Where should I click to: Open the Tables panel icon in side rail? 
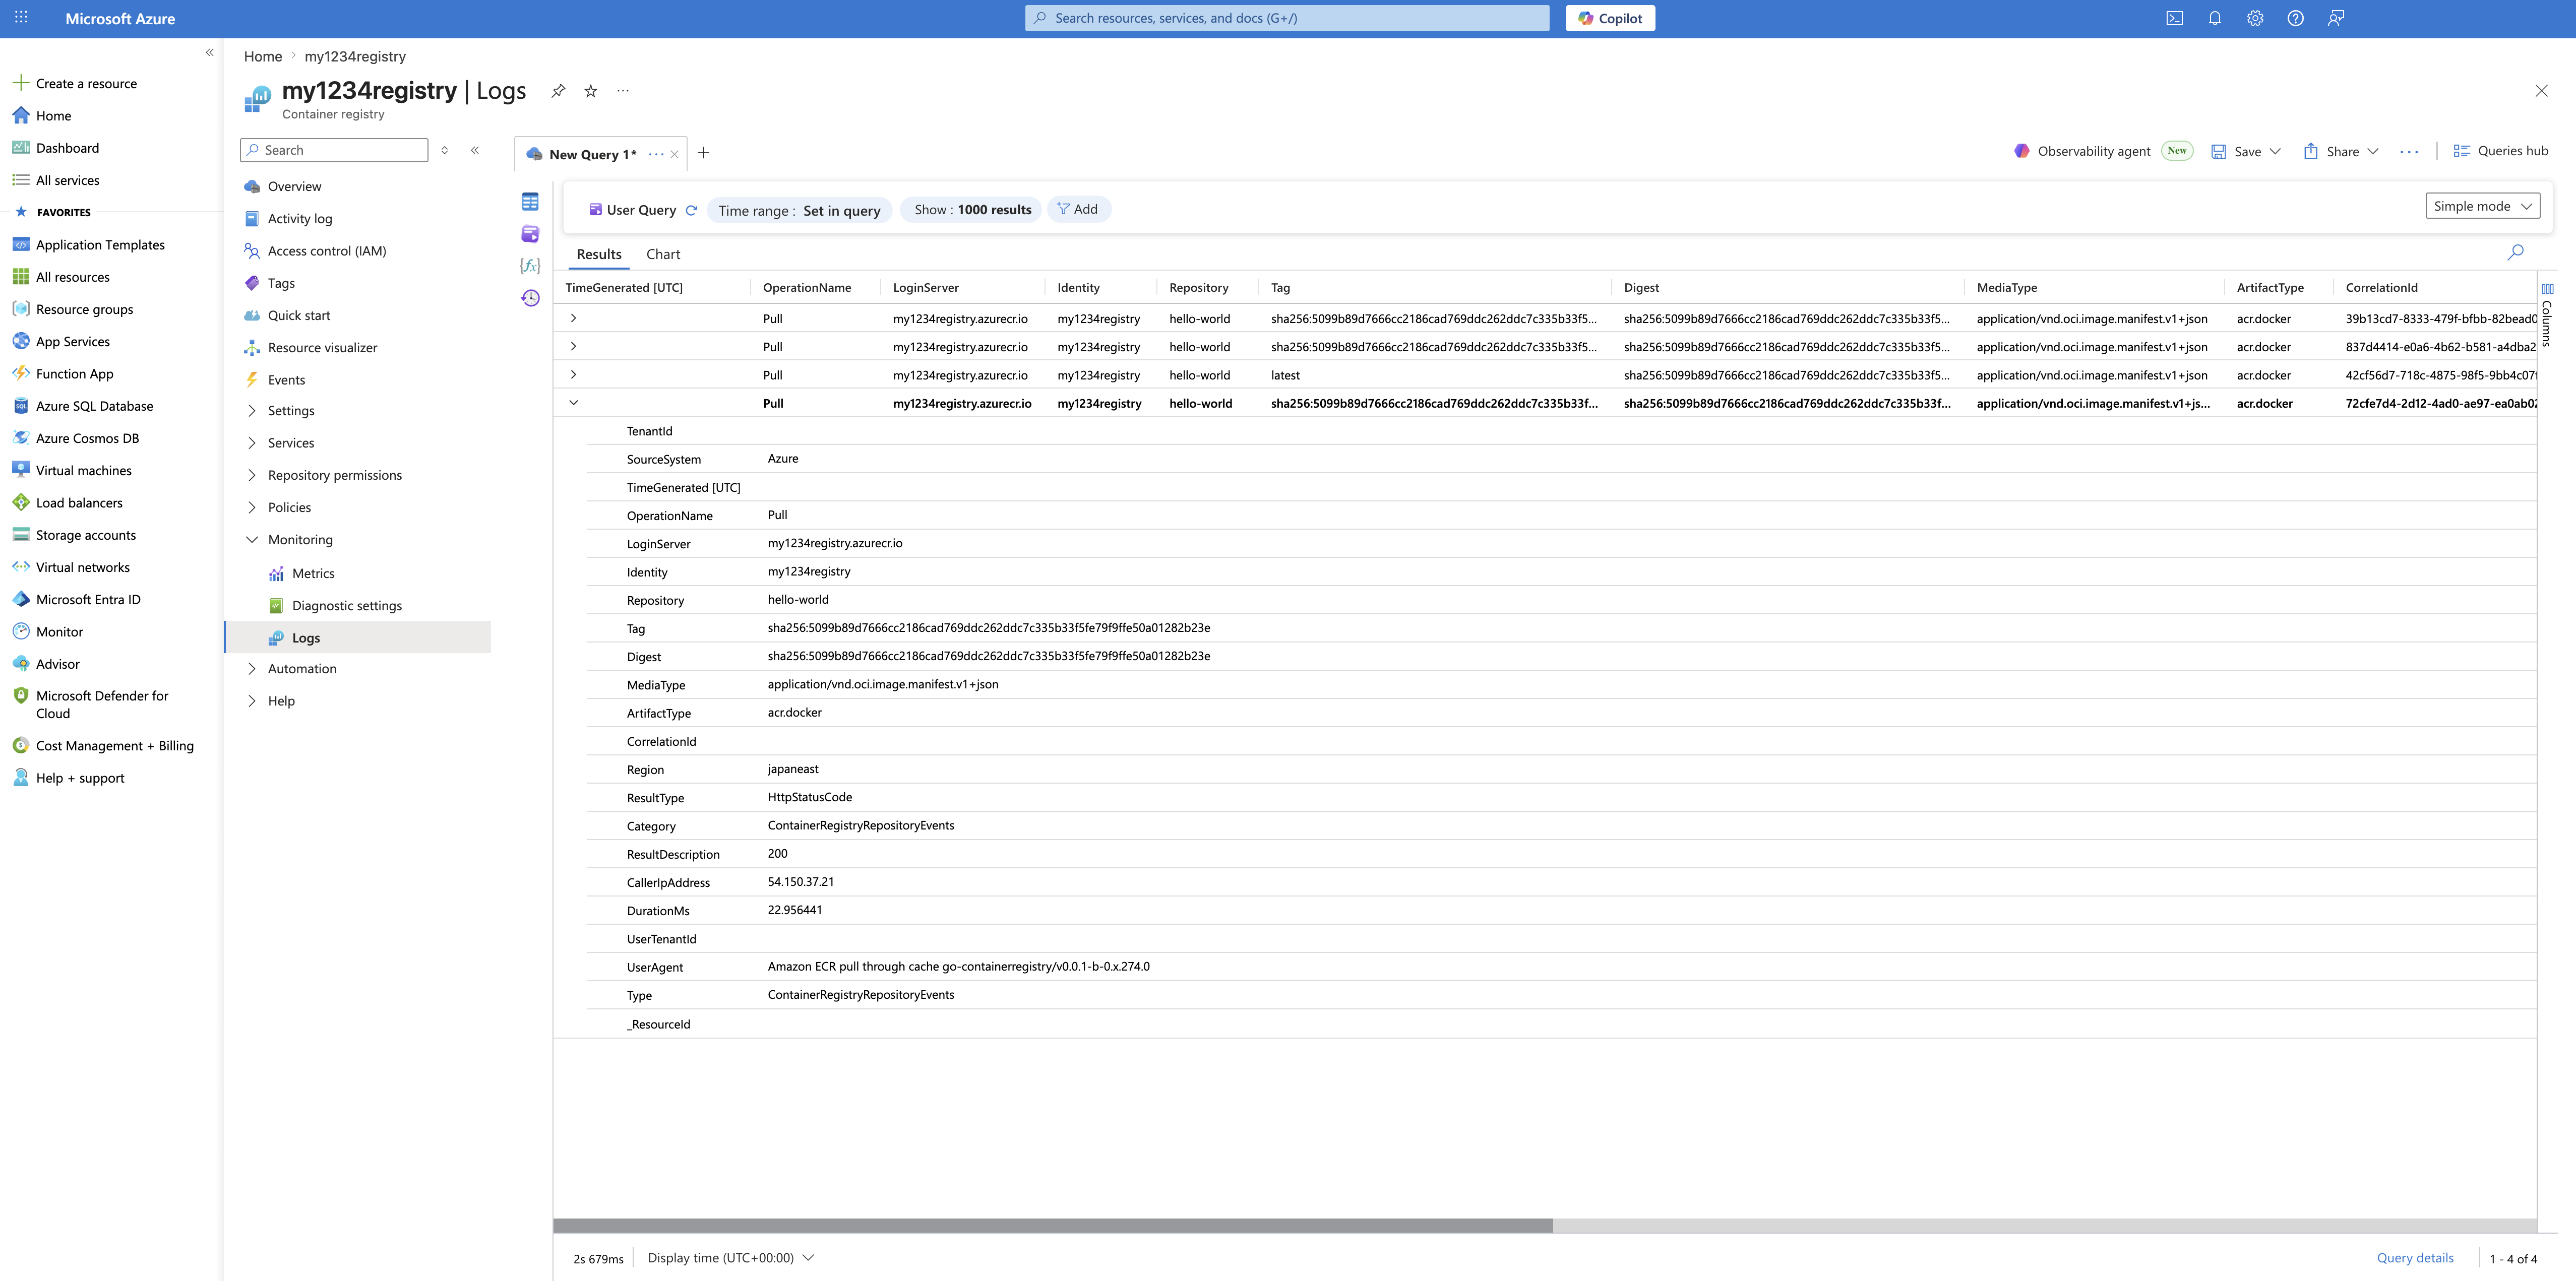click(530, 202)
